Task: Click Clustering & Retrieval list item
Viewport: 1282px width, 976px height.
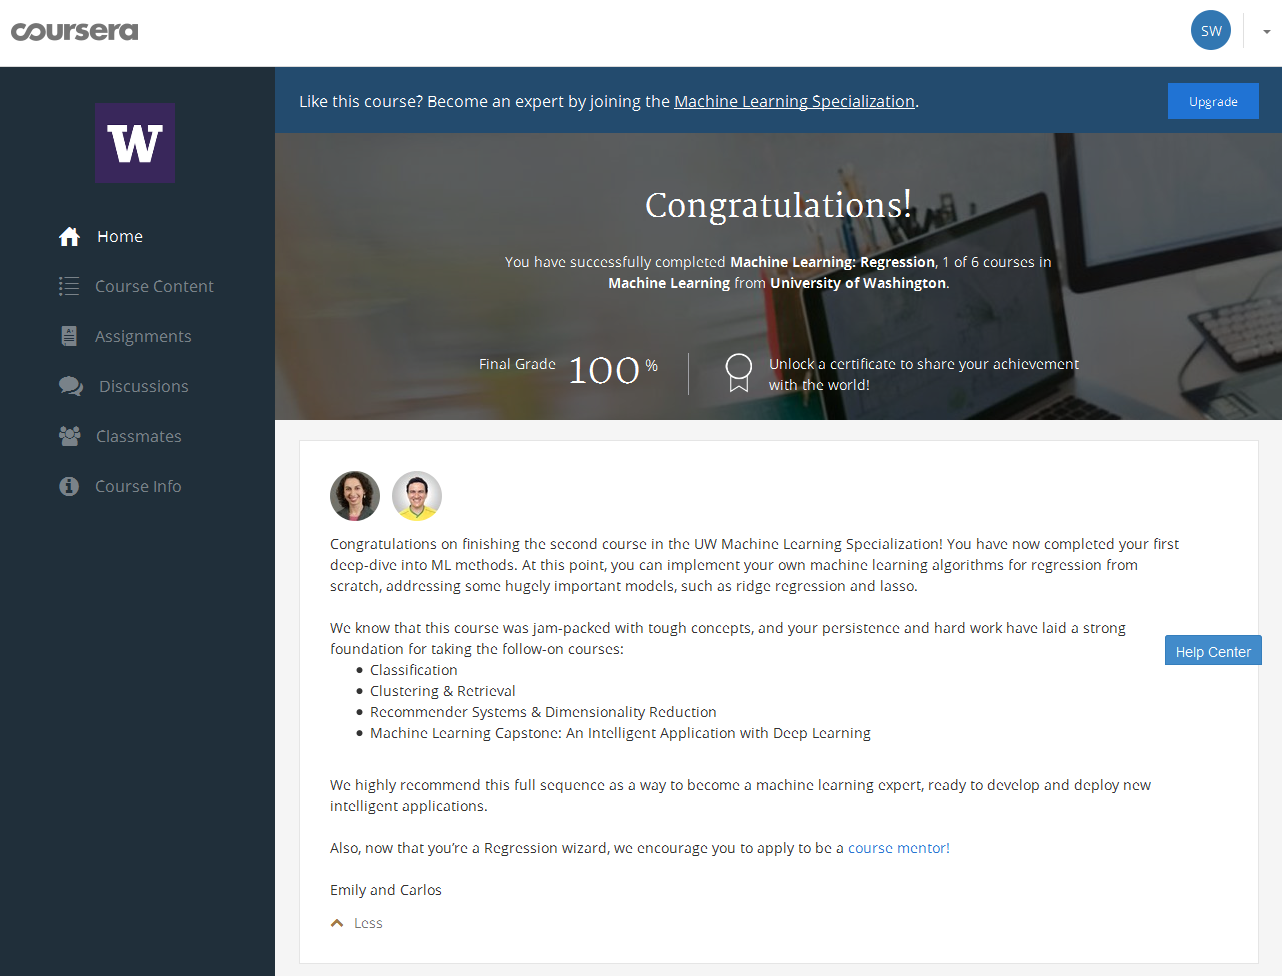Action: (443, 691)
